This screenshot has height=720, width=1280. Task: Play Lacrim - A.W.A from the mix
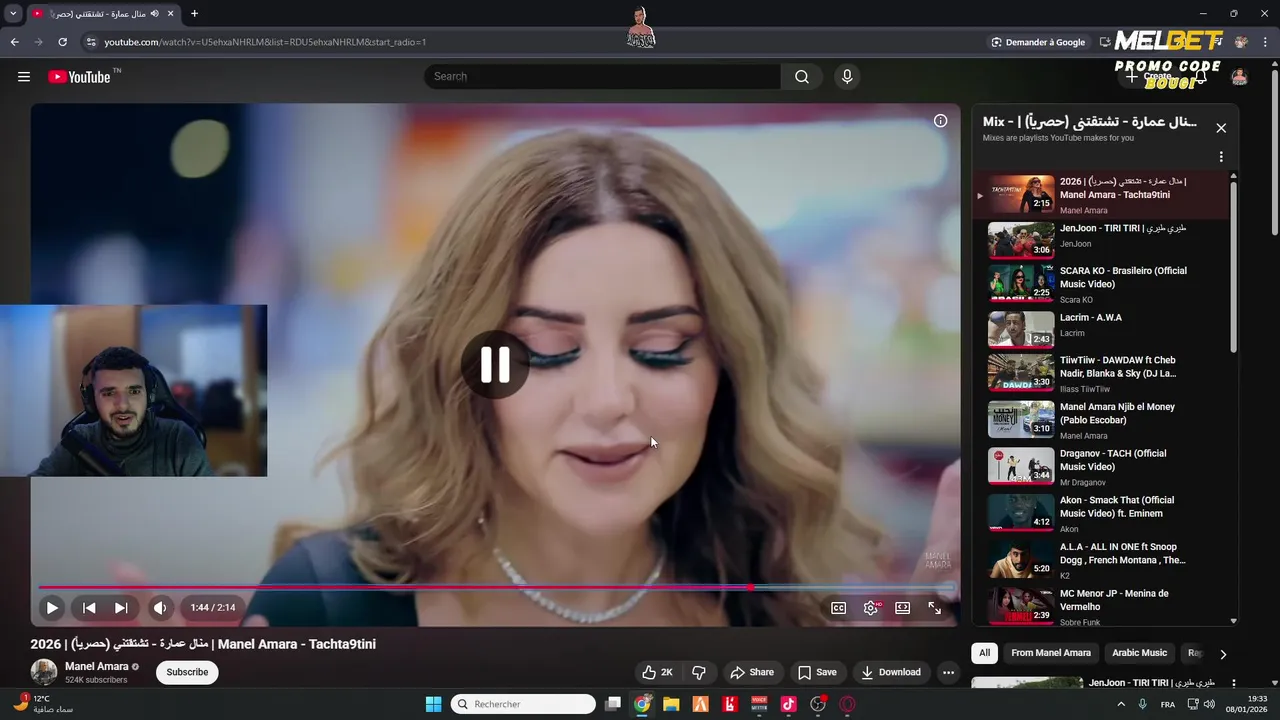(x=1100, y=329)
